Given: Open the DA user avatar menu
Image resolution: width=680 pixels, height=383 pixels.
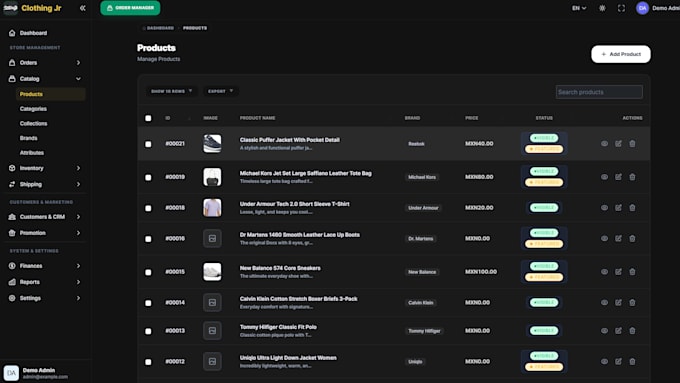Looking at the screenshot, I should point(642,8).
